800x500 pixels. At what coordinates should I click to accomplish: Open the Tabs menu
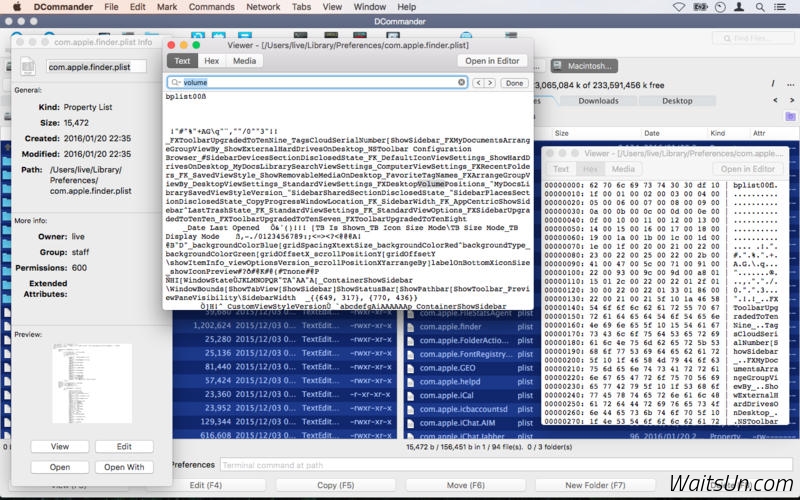301,7
